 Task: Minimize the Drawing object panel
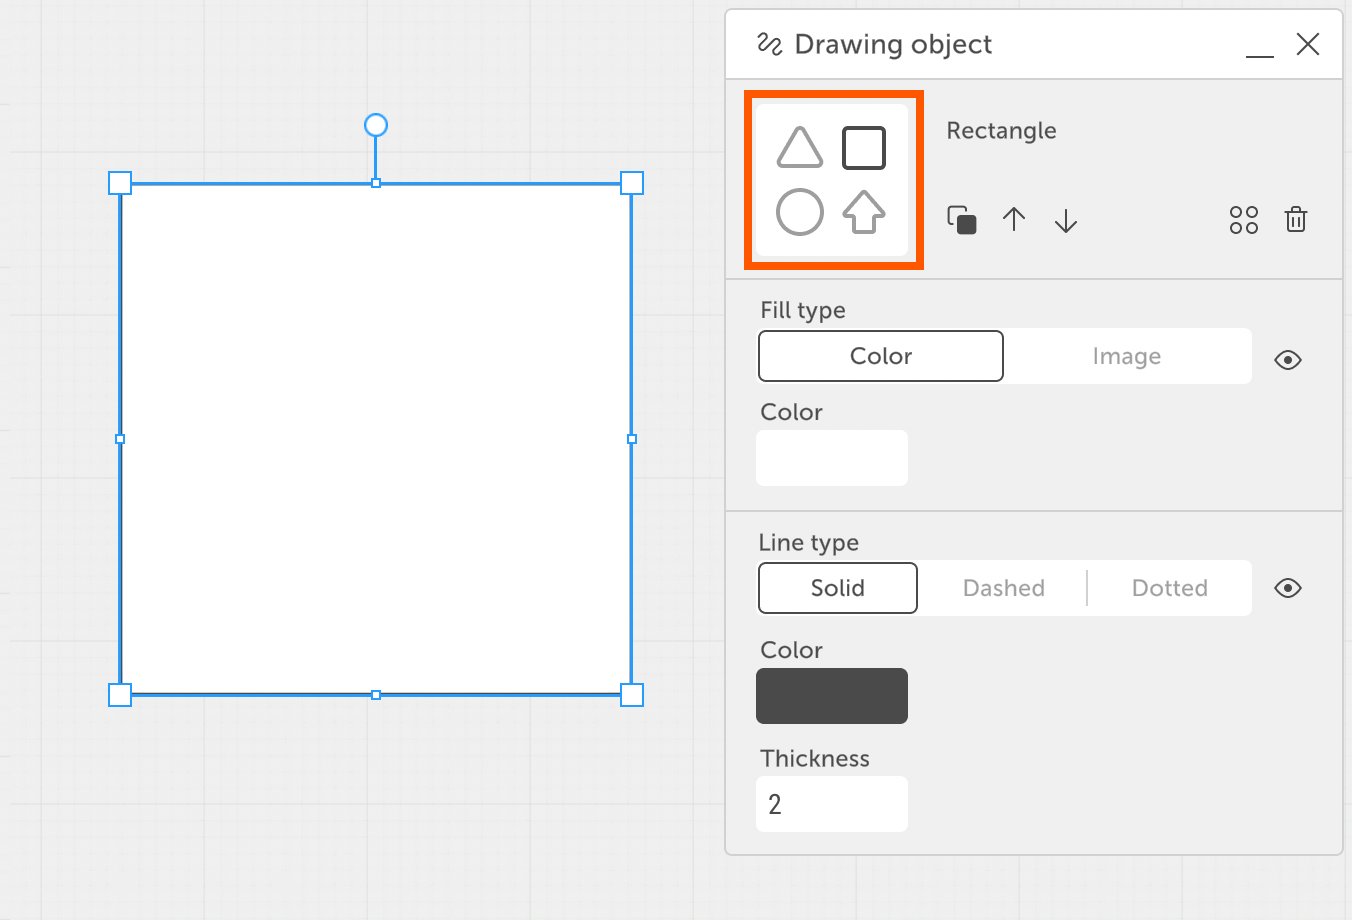point(1260,56)
